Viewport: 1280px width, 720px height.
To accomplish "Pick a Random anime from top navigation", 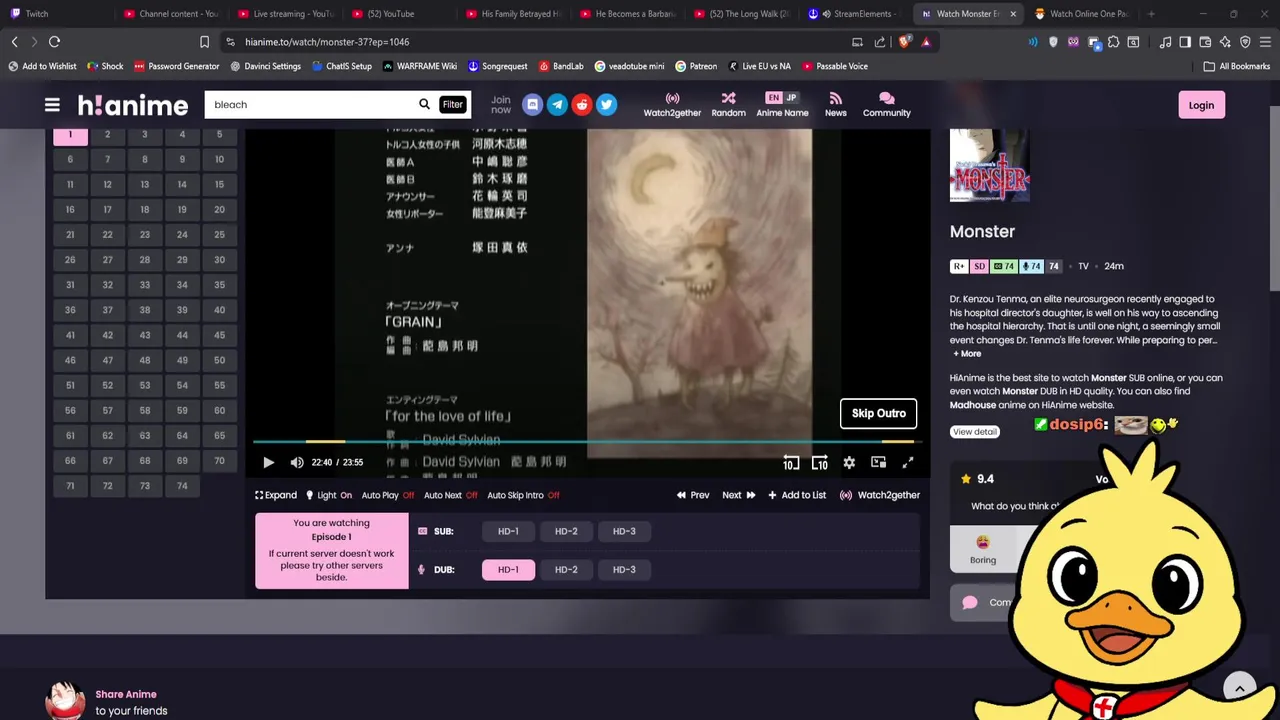I will click(728, 105).
